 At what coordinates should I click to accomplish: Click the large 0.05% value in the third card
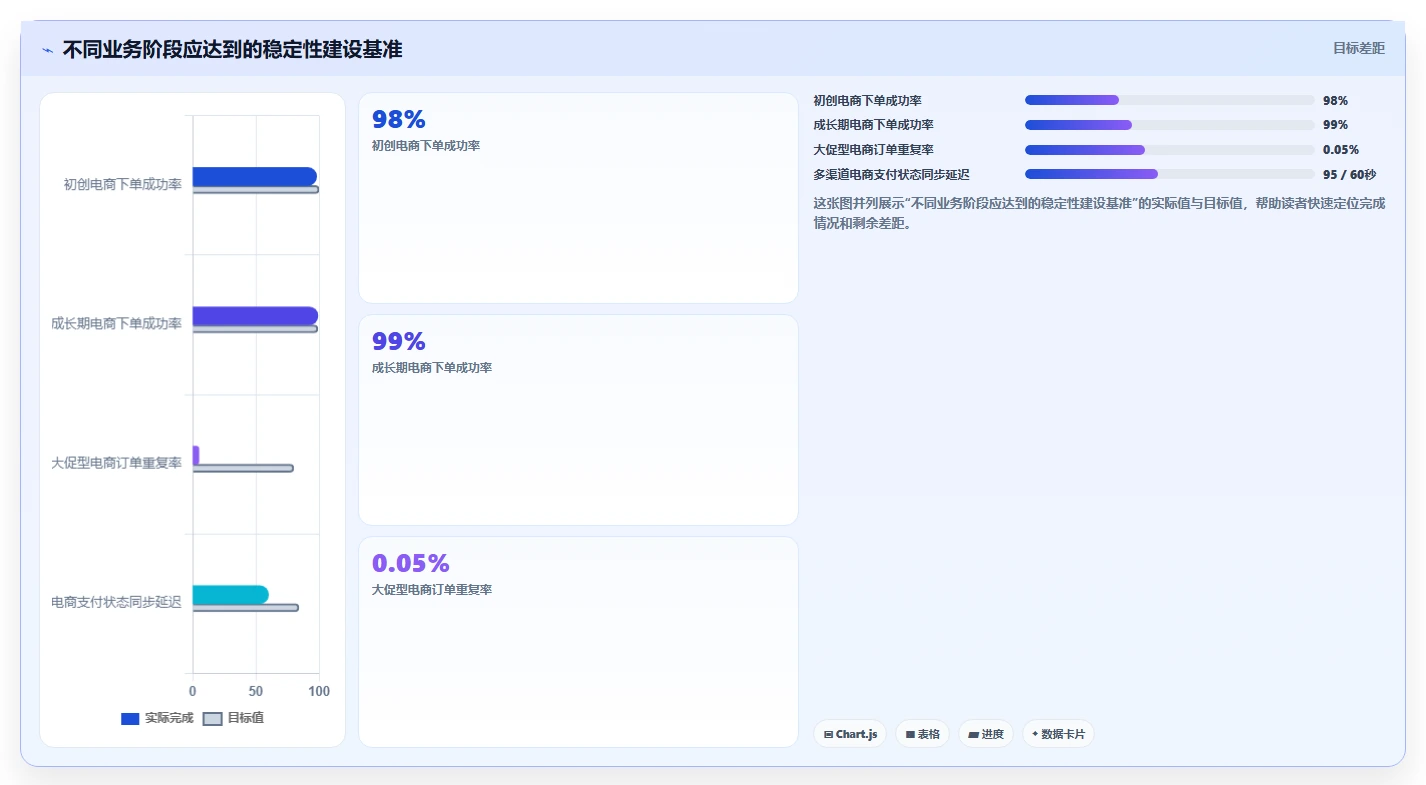[x=411, y=564]
